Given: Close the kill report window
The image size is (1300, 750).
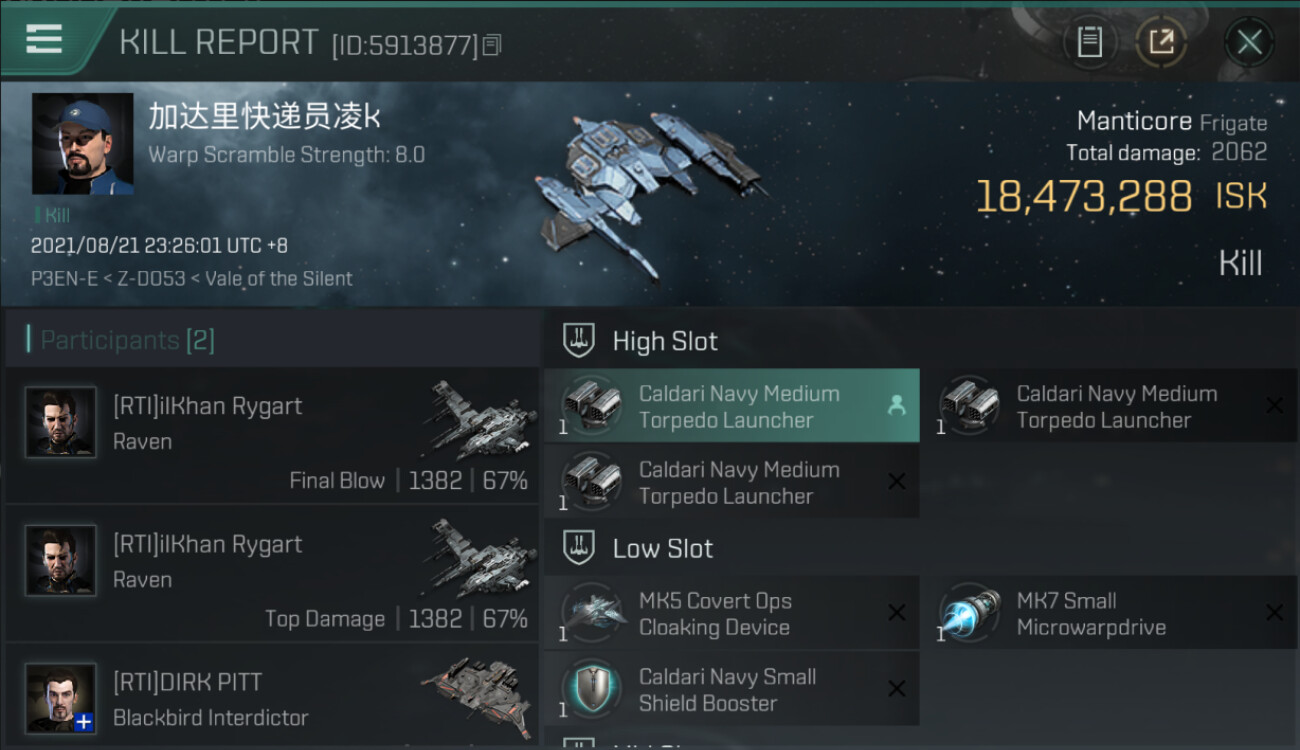Looking at the screenshot, I should tap(1249, 42).
